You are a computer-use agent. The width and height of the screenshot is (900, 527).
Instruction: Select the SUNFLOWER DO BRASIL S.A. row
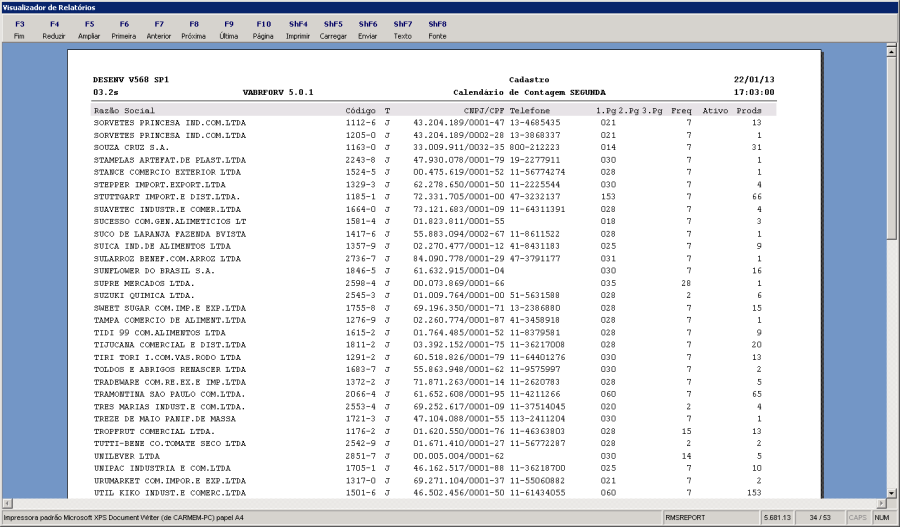[428, 271]
